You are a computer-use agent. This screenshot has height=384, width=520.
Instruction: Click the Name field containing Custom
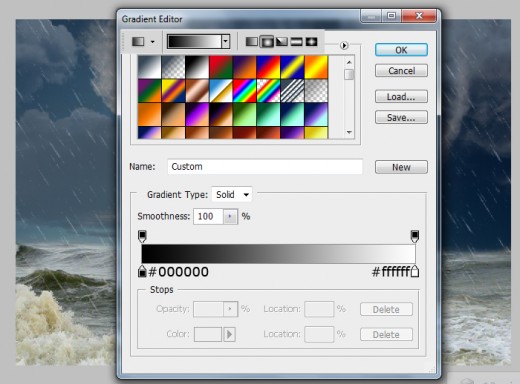click(x=265, y=166)
